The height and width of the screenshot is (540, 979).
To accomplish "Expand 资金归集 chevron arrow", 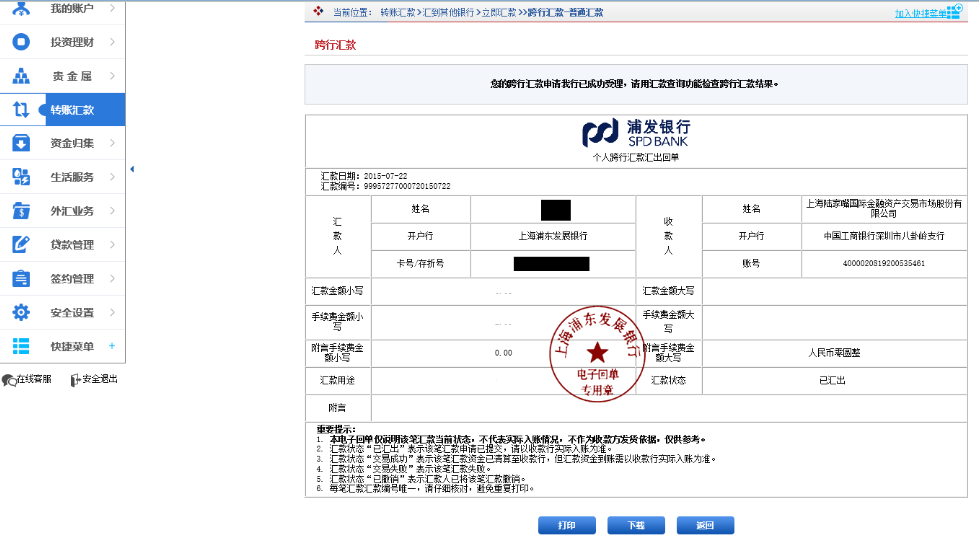I will tap(112, 143).
